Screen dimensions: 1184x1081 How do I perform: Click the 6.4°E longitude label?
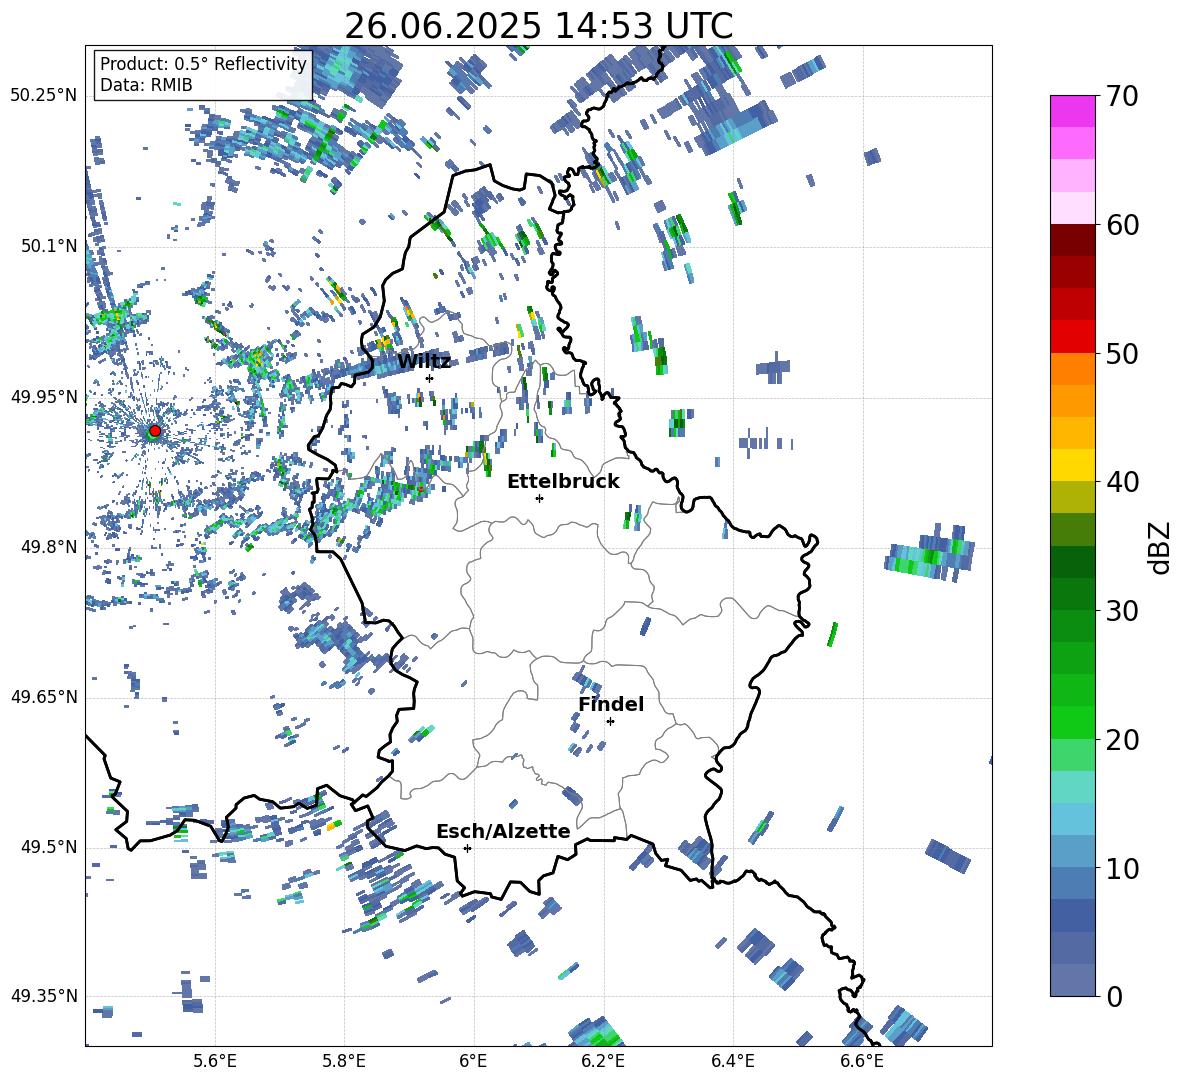click(x=732, y=1061)
